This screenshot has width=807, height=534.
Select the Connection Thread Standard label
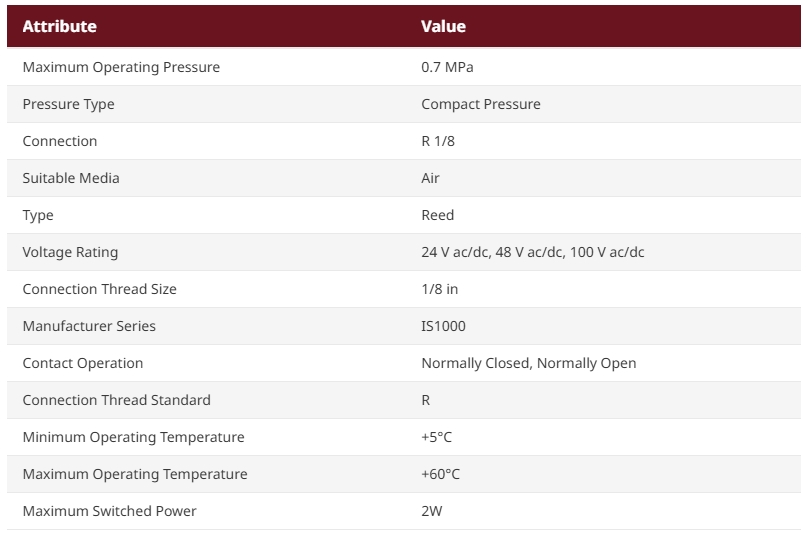click(x=116, y=400)
